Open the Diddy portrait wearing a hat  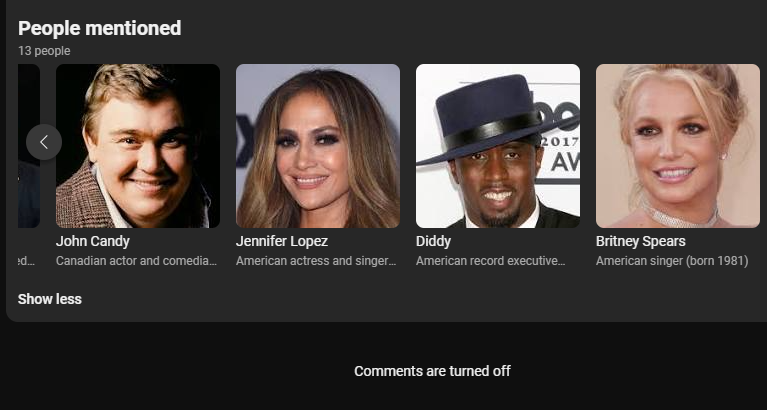tap(498, 146)
